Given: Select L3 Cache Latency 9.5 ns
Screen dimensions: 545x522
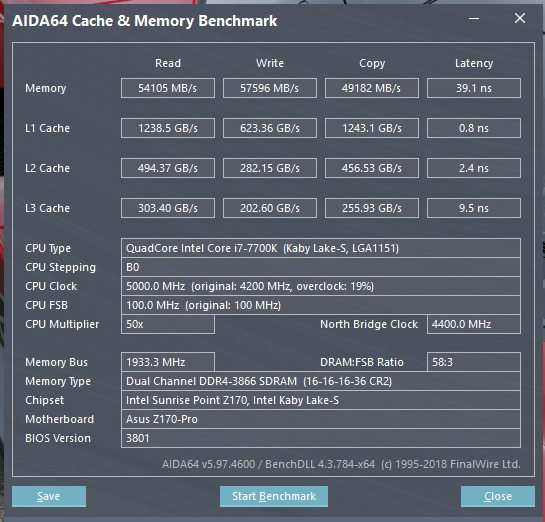Looking at the screenshot, I should tap(474, 208).
